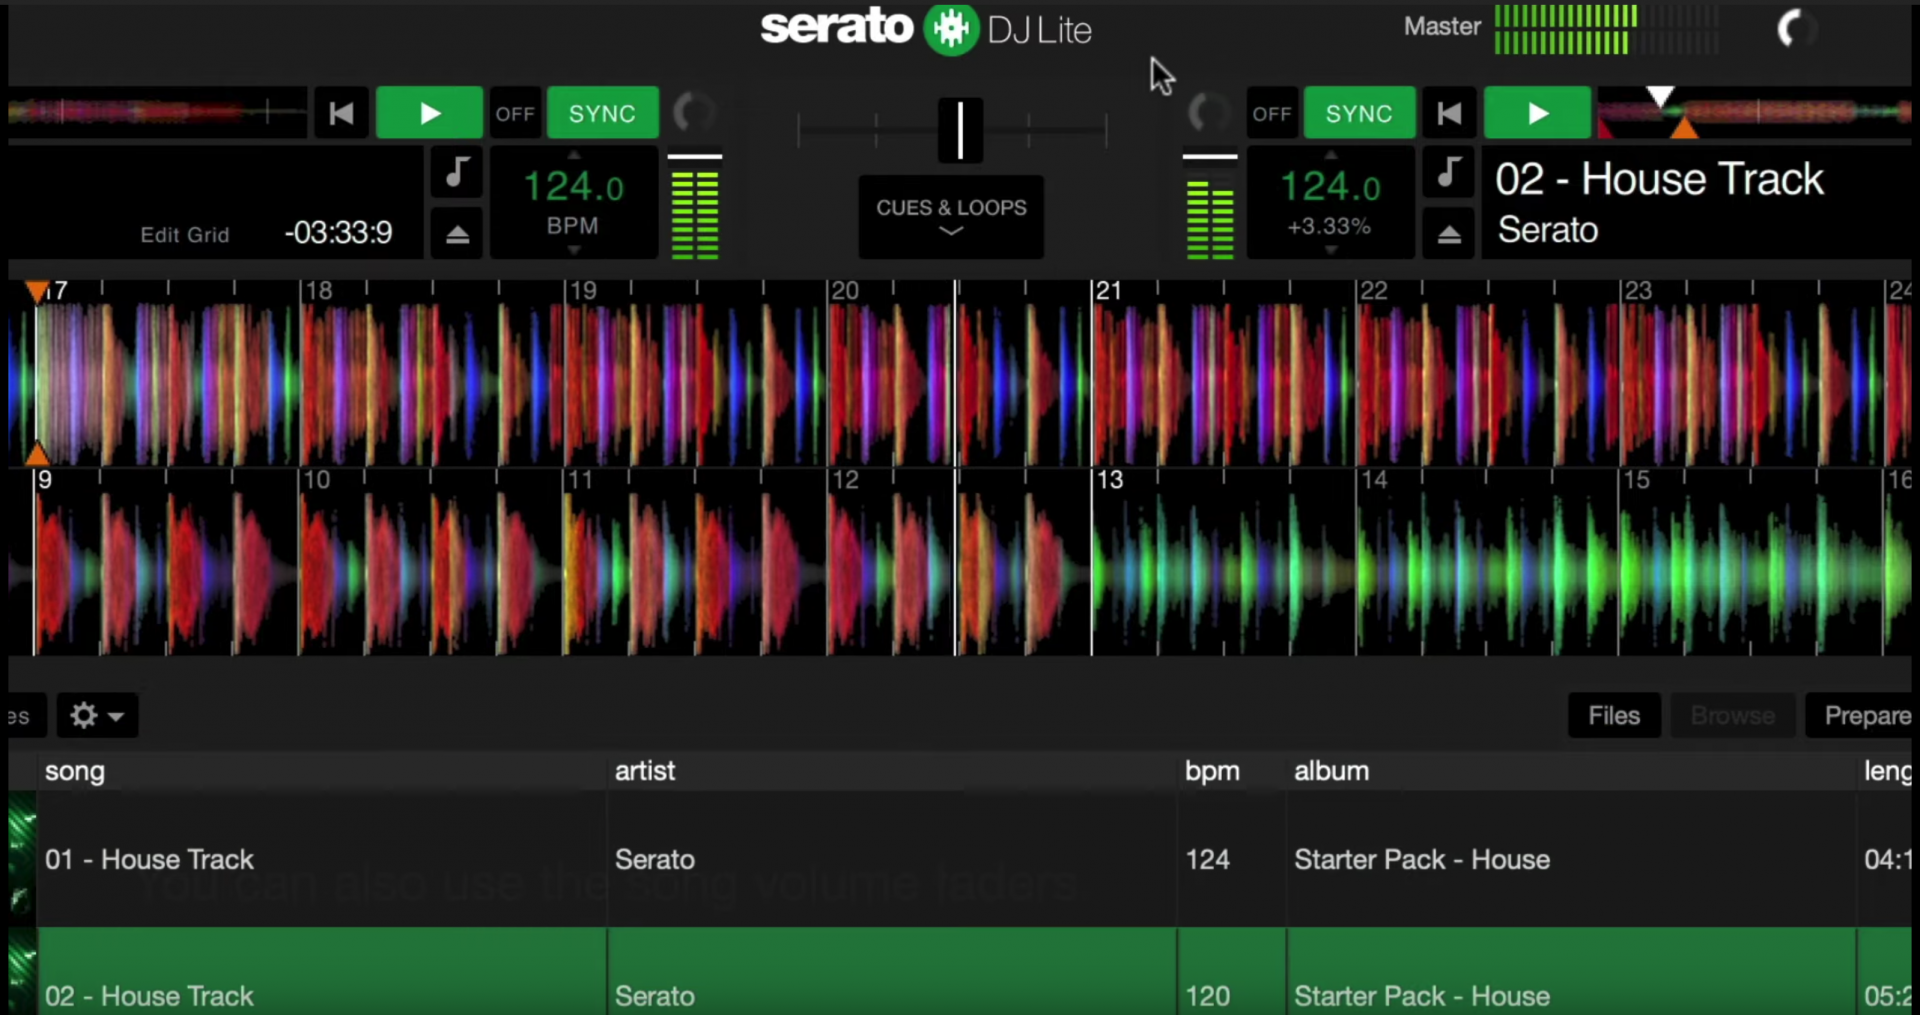Turn off sync on right deck
This screenshot has height=1015, width=1920.
coord(1271,114)
